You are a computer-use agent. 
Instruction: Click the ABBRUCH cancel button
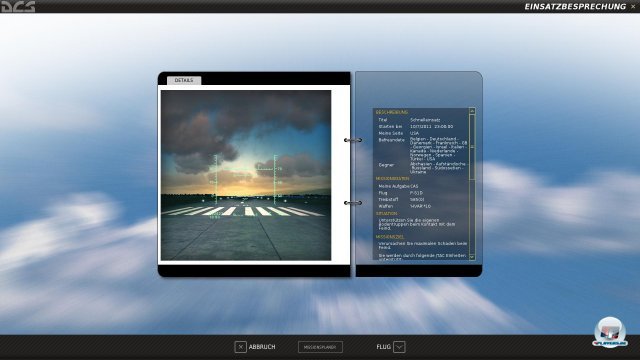point(255,347)
